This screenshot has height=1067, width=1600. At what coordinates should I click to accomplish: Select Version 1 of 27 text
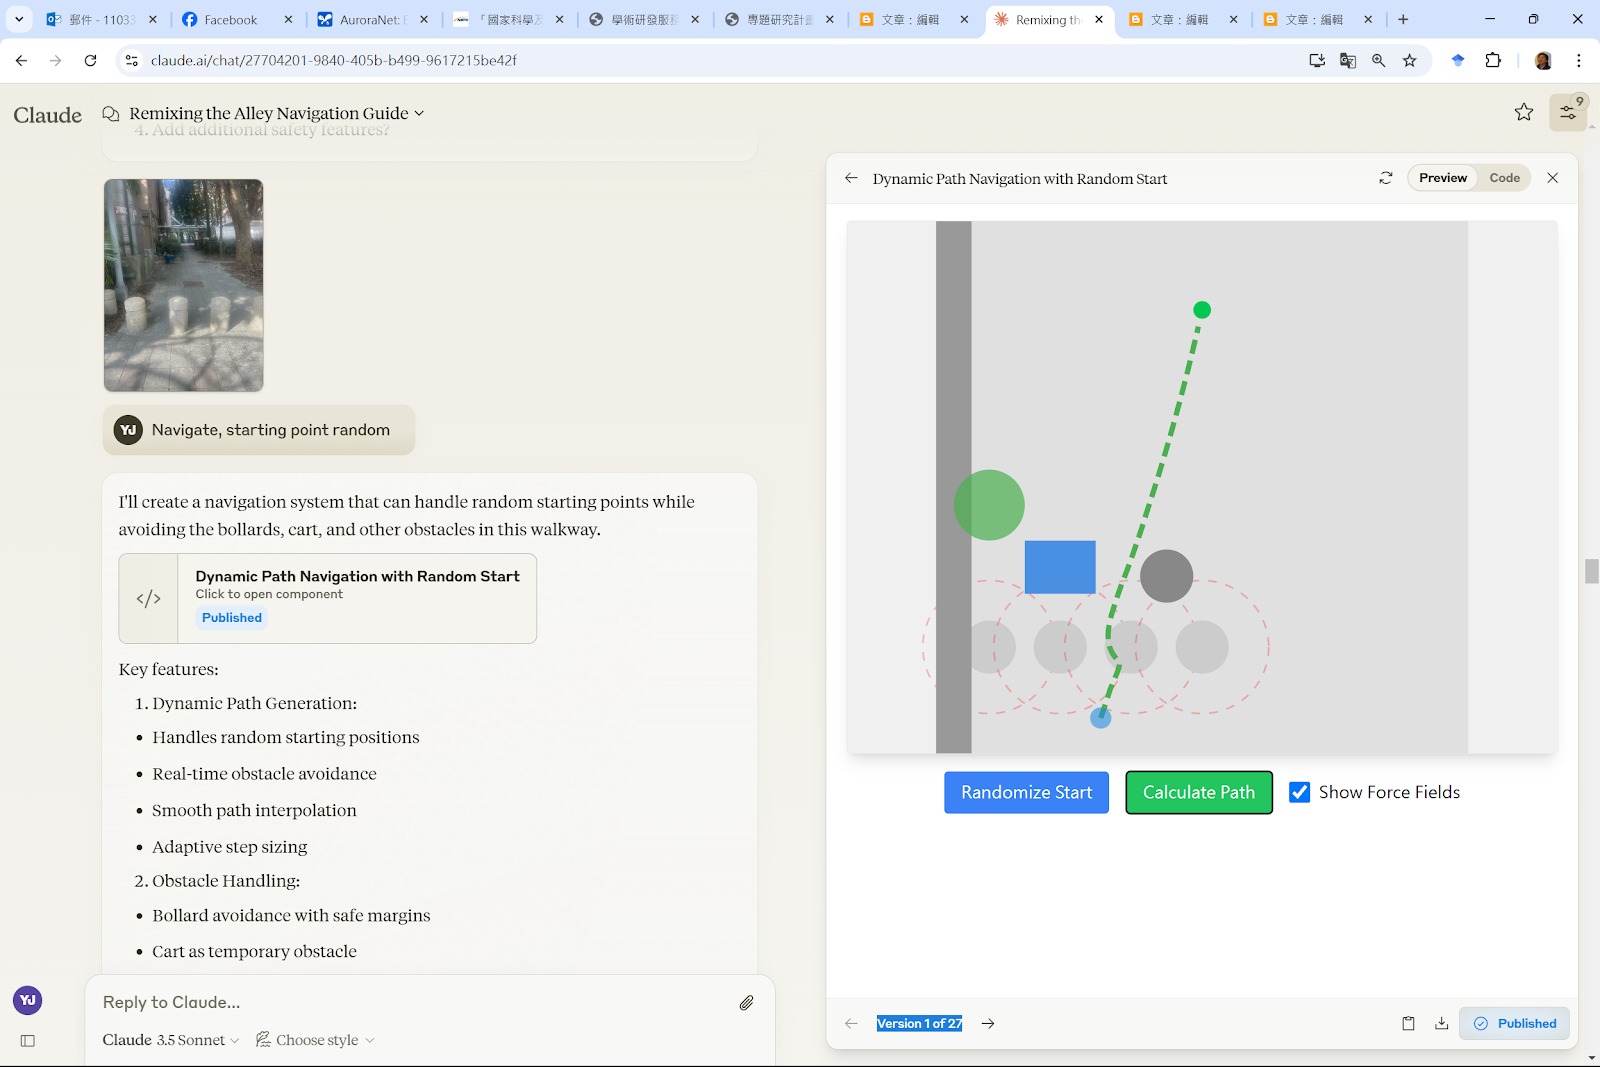coord(919,1023)
